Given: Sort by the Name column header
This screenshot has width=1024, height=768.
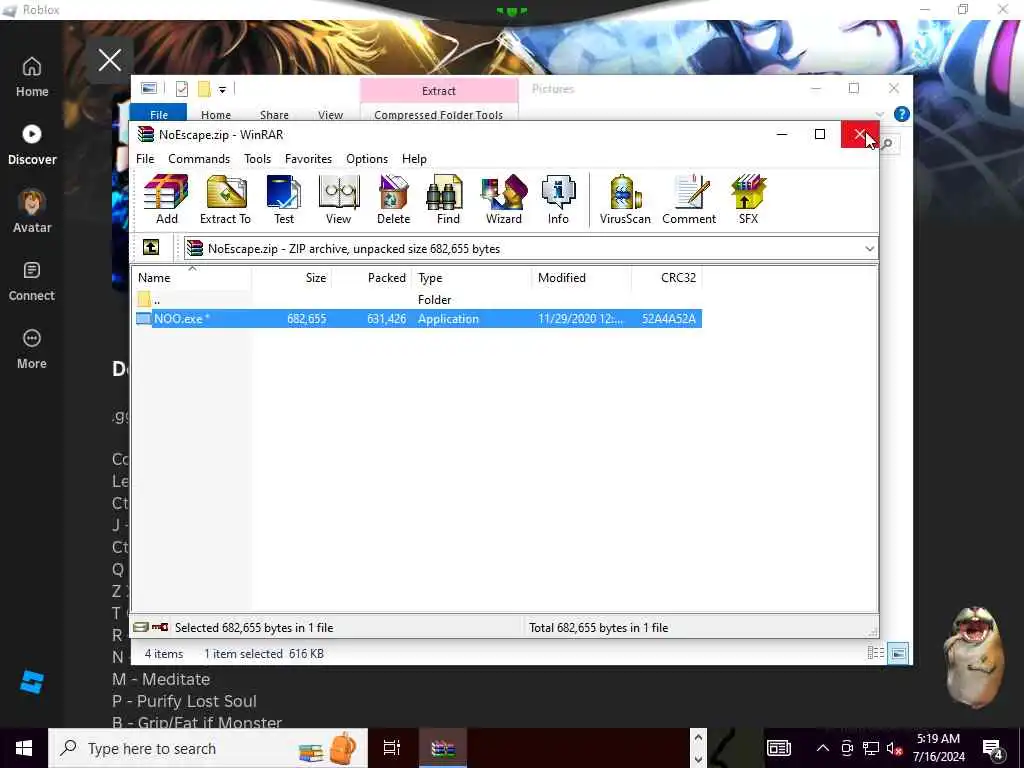Looking at the screenshot, I should point(191,278).
